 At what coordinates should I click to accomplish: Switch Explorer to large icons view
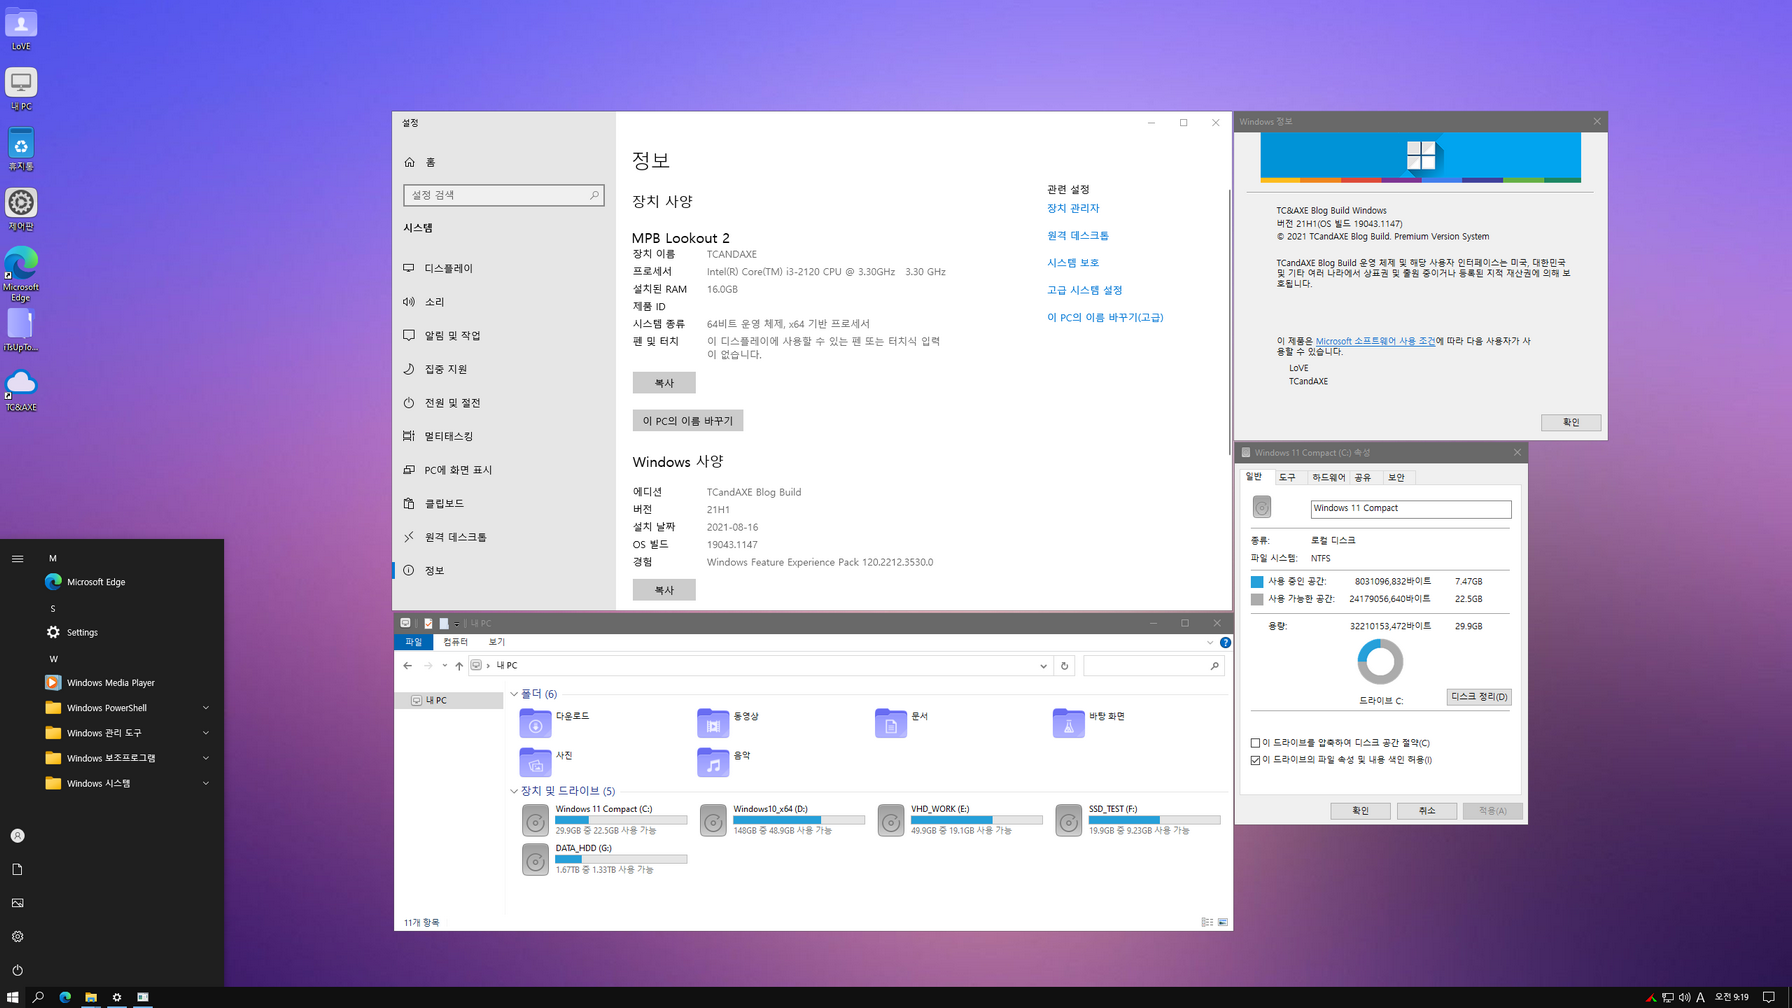click(x=1223, y=922)
